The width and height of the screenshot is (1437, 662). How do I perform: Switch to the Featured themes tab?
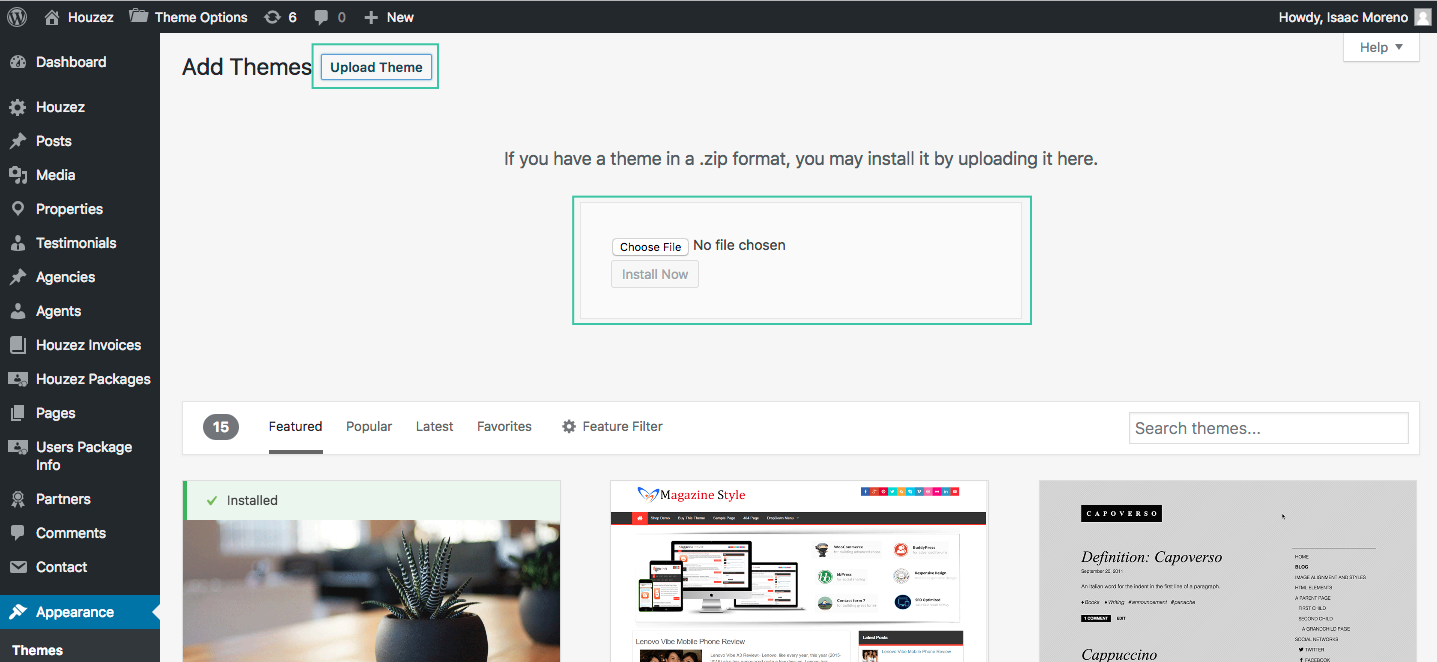[x=295, y=426]
